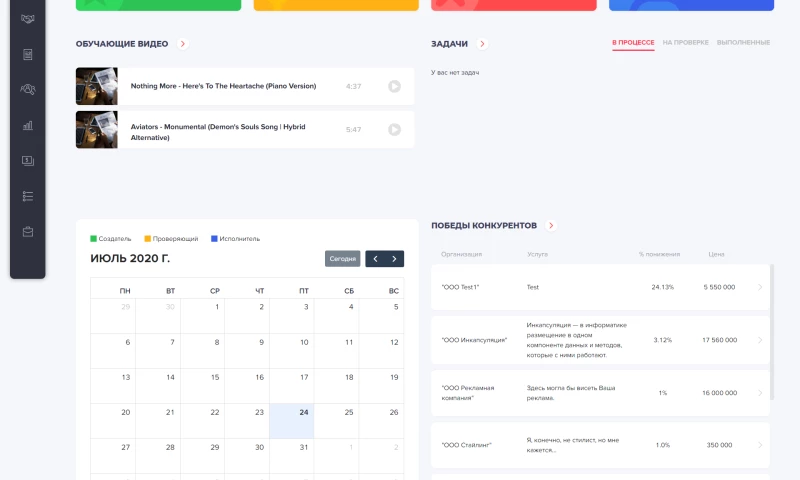Click the price 5 550 000
Image resolution: width=800 pixels, height=480 pixels.
point(719,287)
